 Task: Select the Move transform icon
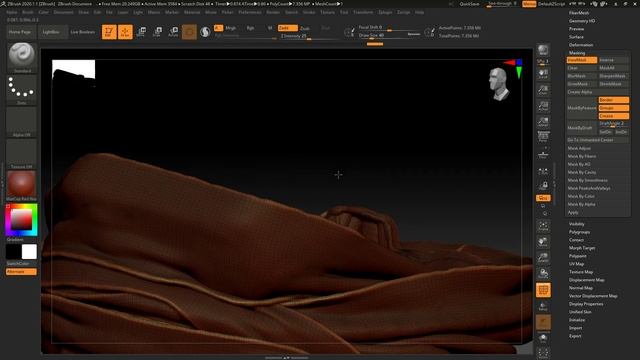coord(141,32)
